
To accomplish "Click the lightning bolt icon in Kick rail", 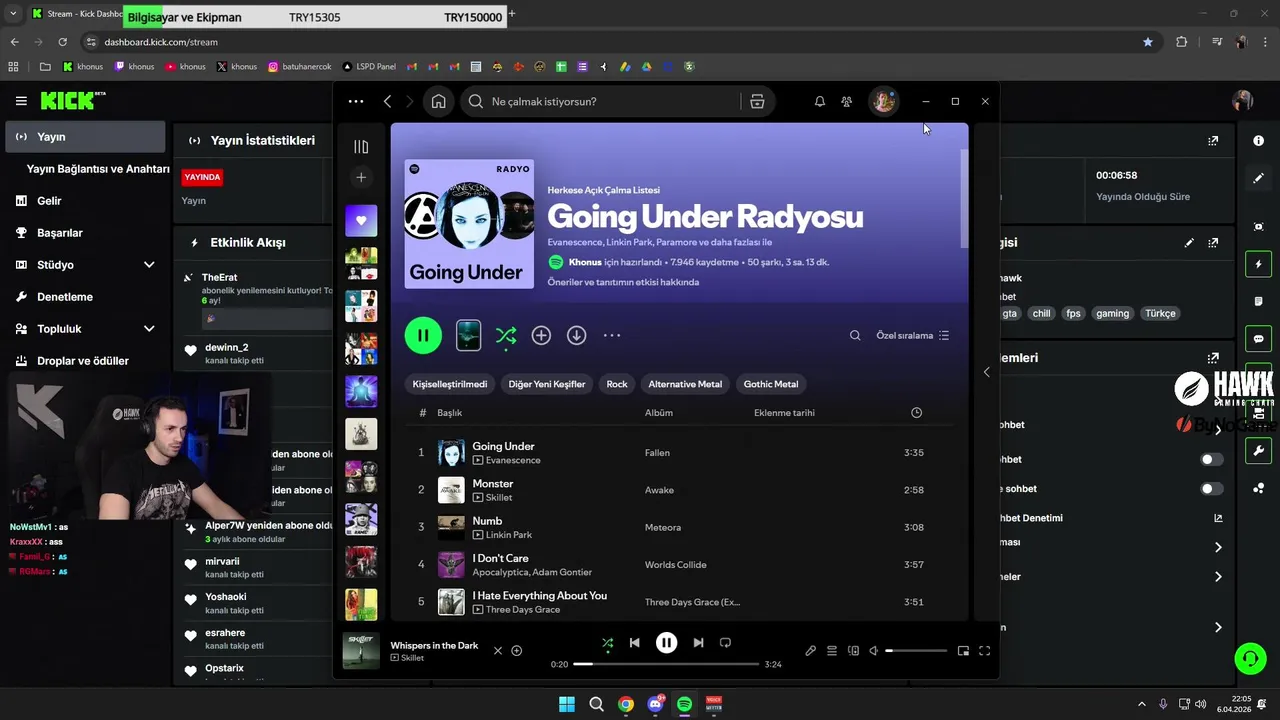I will click(x=1258, y=264).
